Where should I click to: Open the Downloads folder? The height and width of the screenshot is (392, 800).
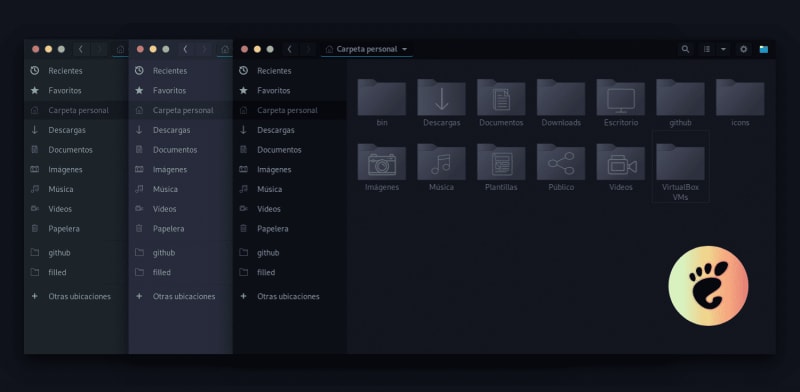click(561, 97)
